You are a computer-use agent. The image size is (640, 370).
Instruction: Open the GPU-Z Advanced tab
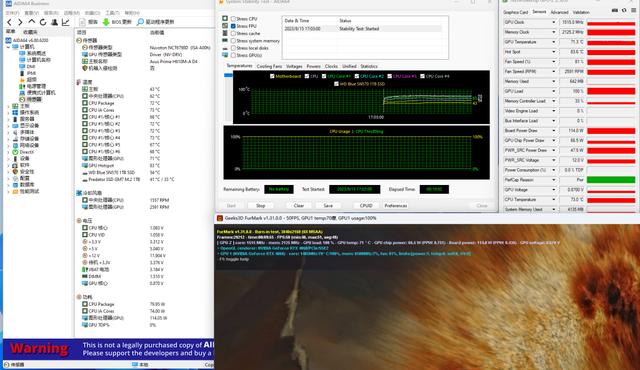(559, 12)
